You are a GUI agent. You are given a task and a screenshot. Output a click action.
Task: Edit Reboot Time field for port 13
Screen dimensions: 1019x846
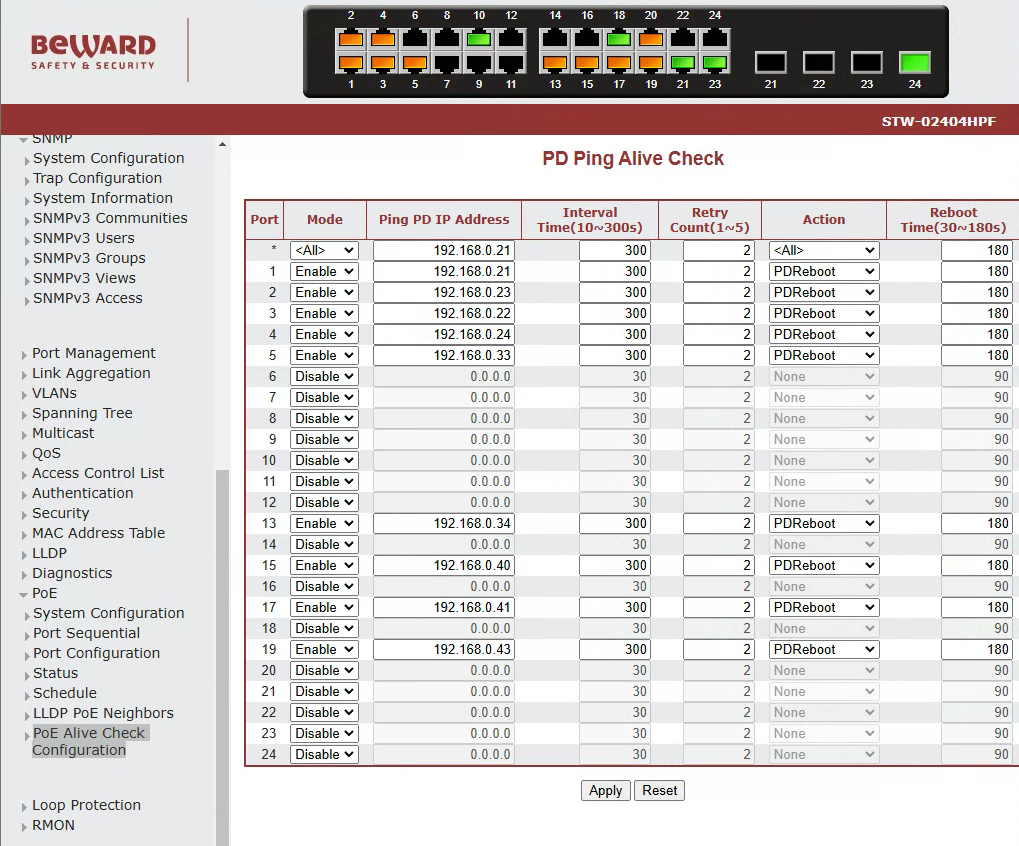977,523
